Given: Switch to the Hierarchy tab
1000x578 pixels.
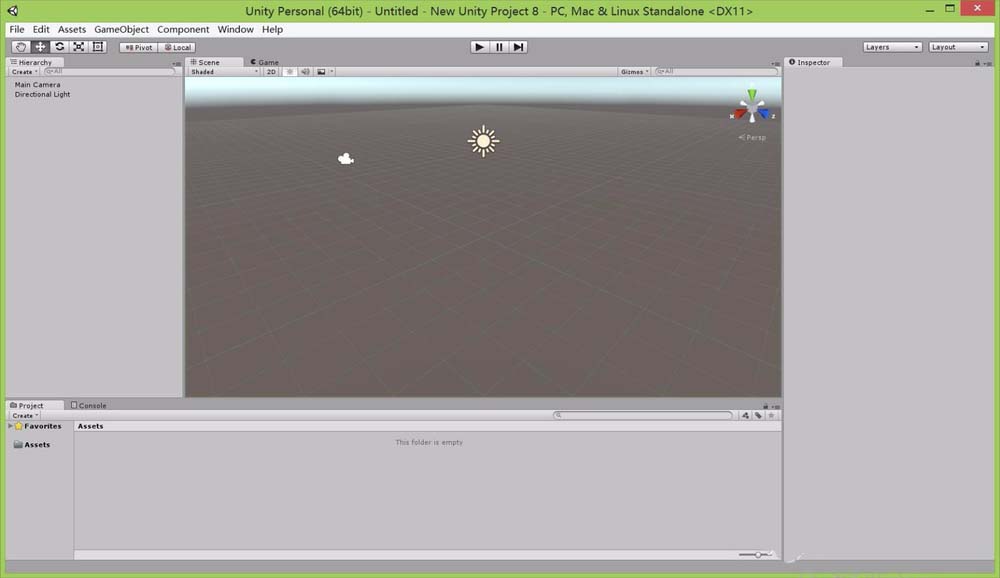Looking at the screenshot, I should 35,62.
